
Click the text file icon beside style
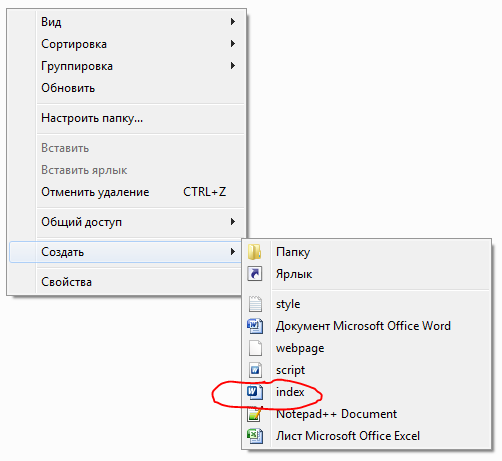[x=255, y=304]
